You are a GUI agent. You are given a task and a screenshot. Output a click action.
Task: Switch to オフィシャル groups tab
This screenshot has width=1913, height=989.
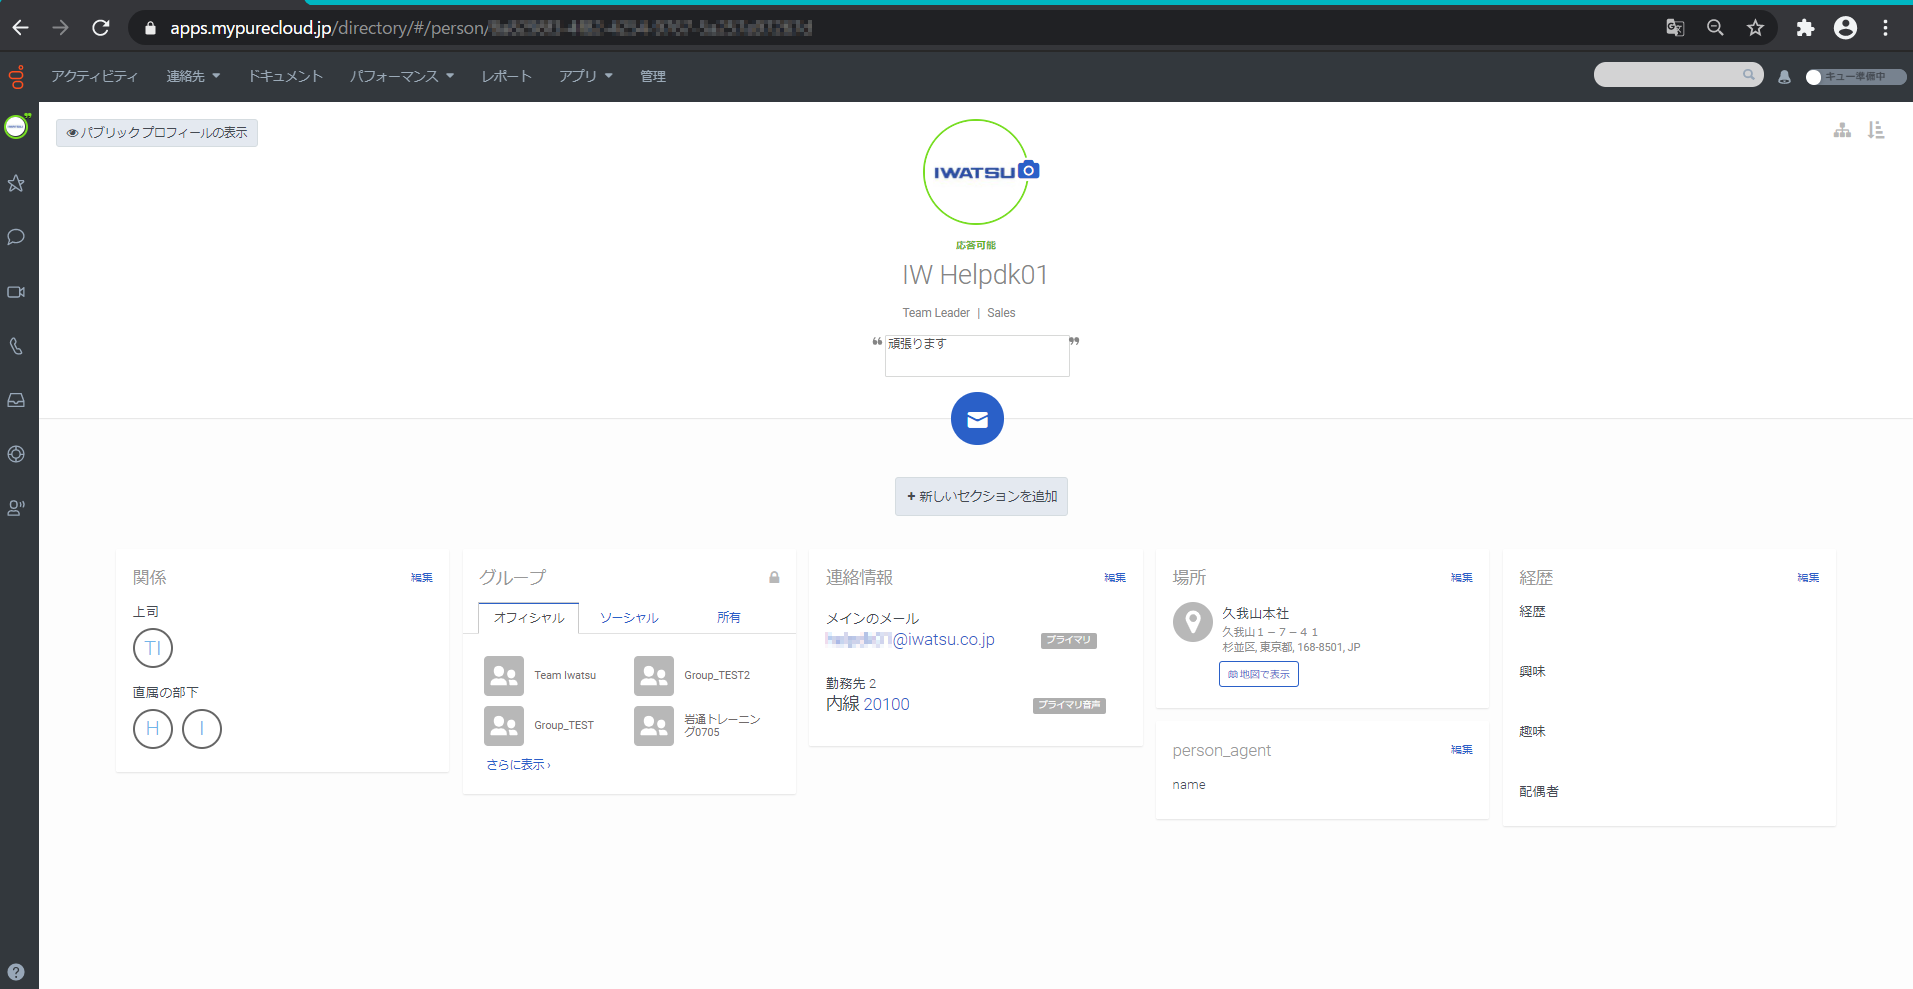click(529, 618)
